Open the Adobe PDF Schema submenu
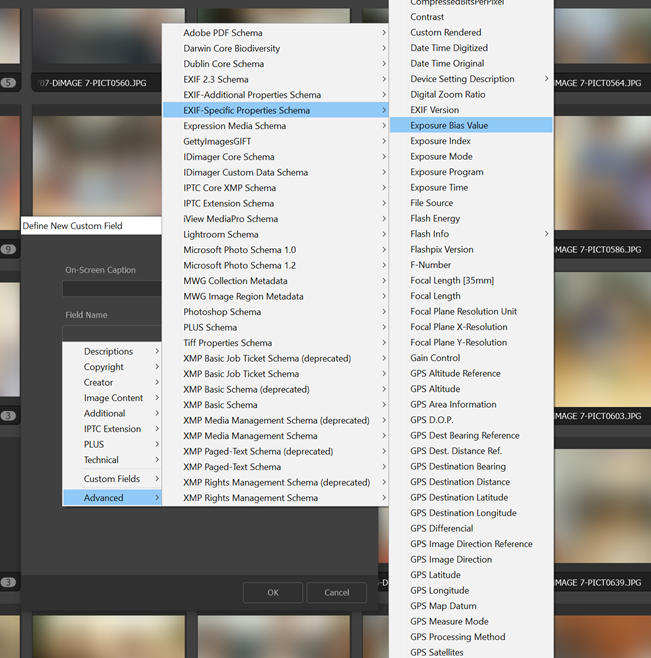 click(275, 33)
